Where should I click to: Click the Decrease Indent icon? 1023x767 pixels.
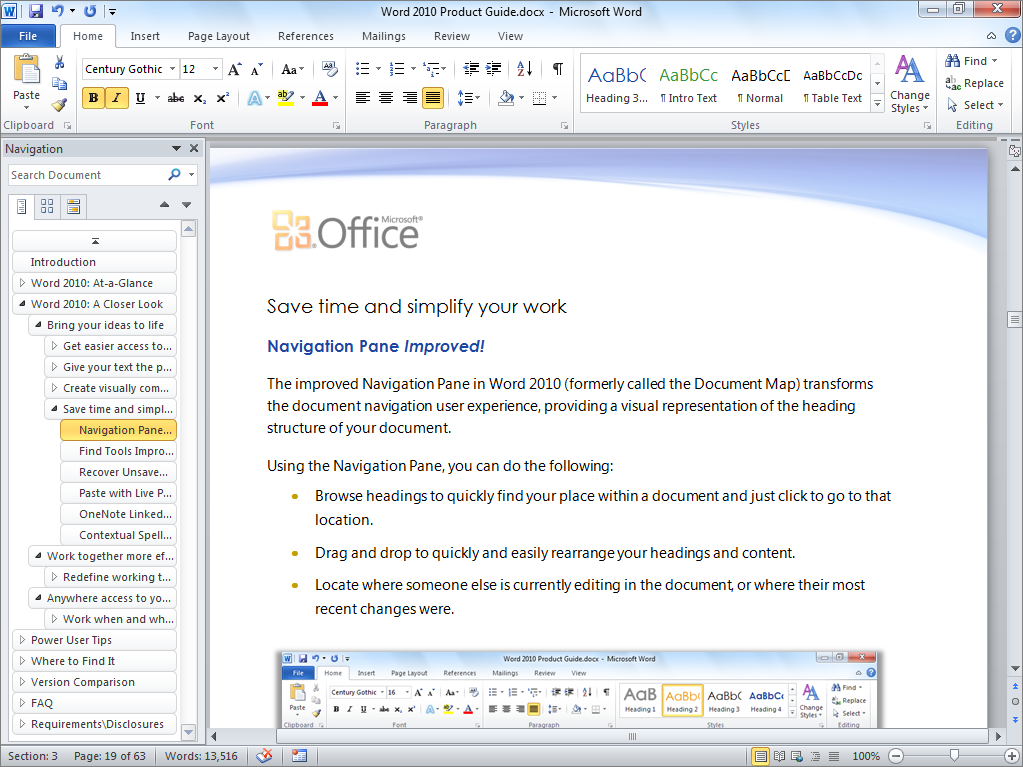pyautogui.click(x=471, y=68)
